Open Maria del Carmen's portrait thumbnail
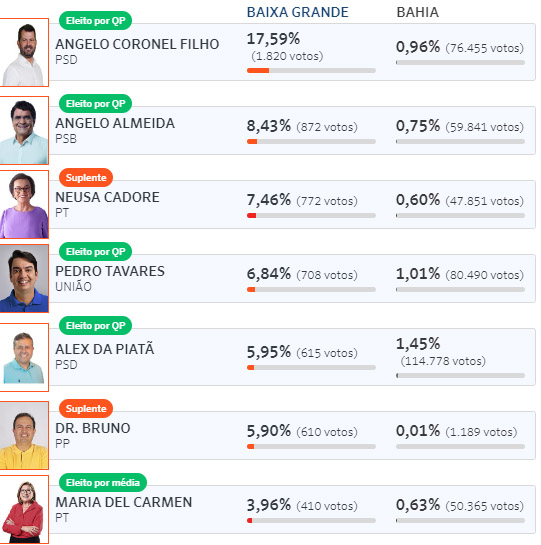Image resolution: width=541 pixels, height=545 pixels. coord(24,510)
